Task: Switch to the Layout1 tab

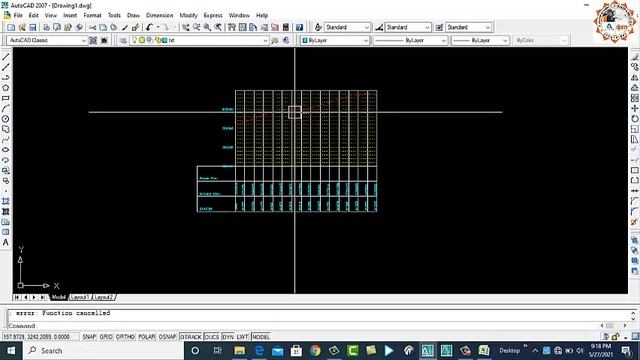Action: 80,297
